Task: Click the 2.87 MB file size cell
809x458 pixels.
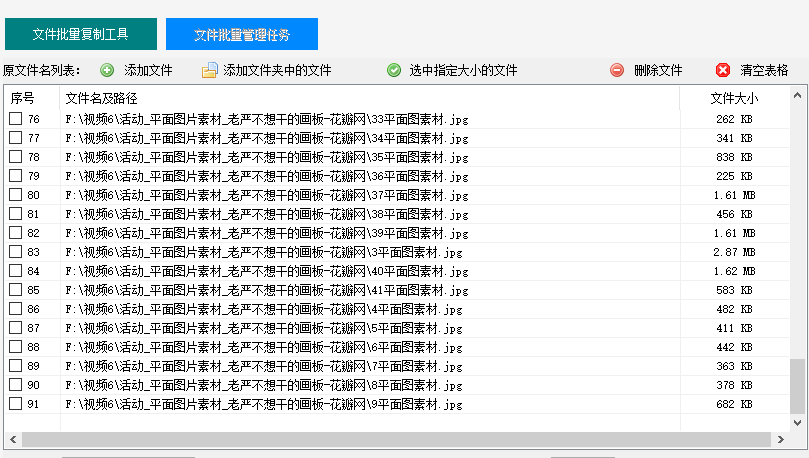Action: click(734, 252)
